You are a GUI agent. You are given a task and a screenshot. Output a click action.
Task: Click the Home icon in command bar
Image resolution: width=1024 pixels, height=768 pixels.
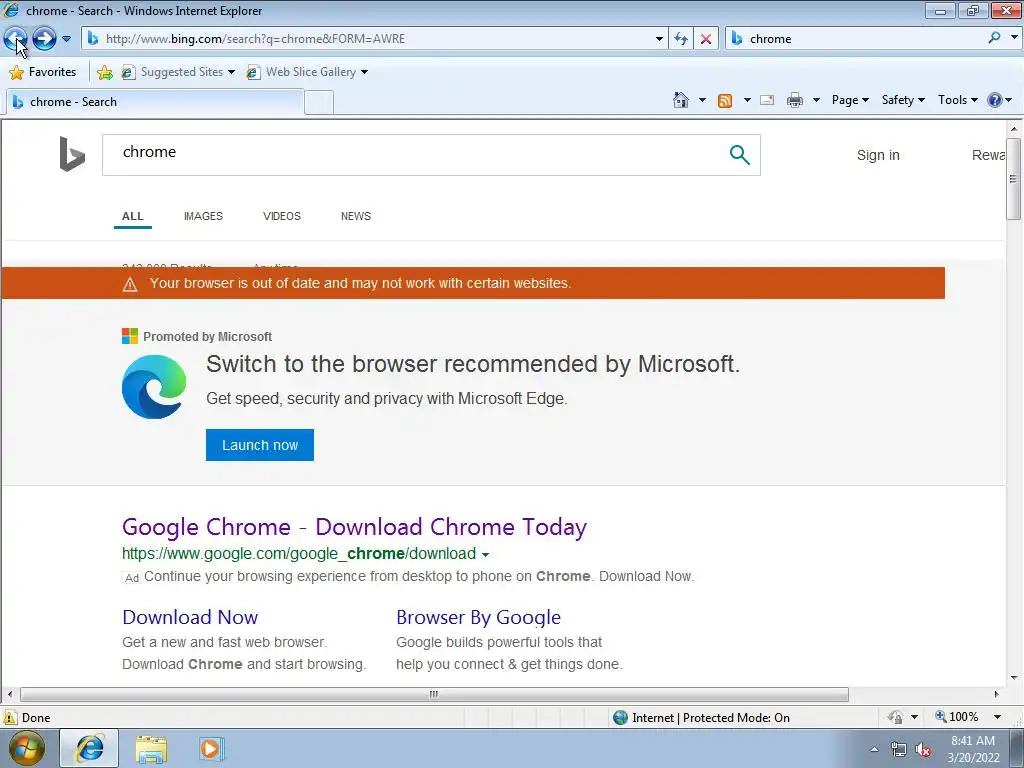680,100
